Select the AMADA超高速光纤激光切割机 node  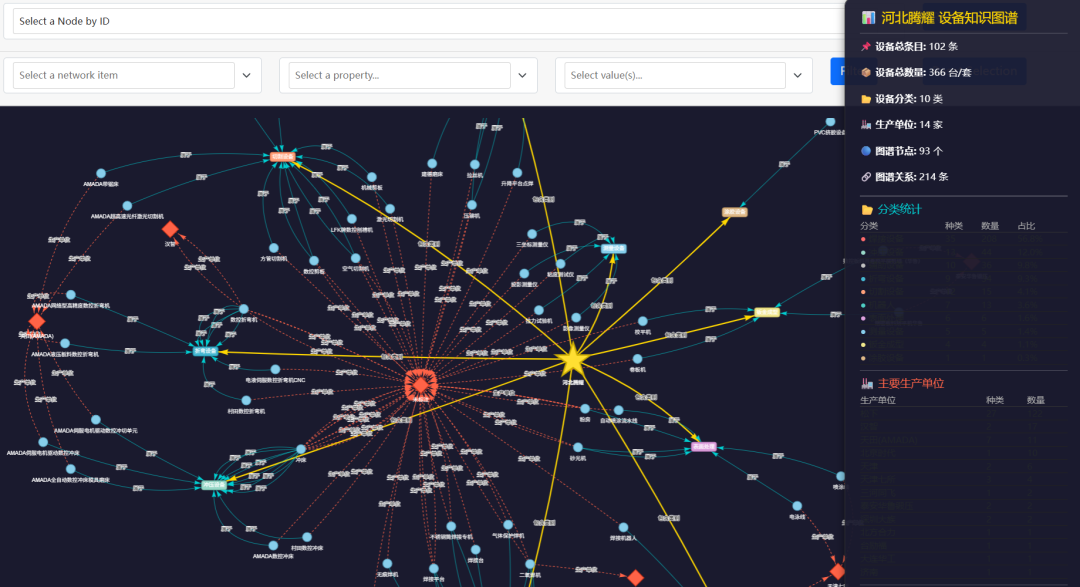coord(127,205)
